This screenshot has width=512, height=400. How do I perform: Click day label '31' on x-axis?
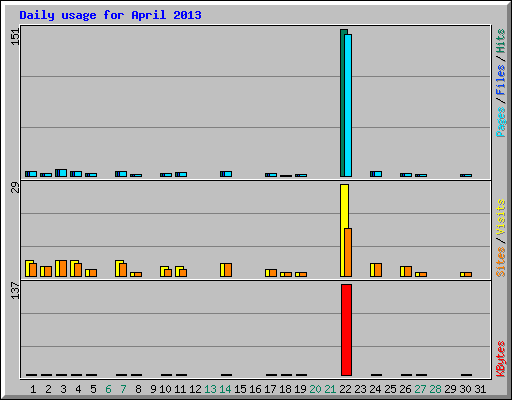pyautogui.click(x=480, y=389)
